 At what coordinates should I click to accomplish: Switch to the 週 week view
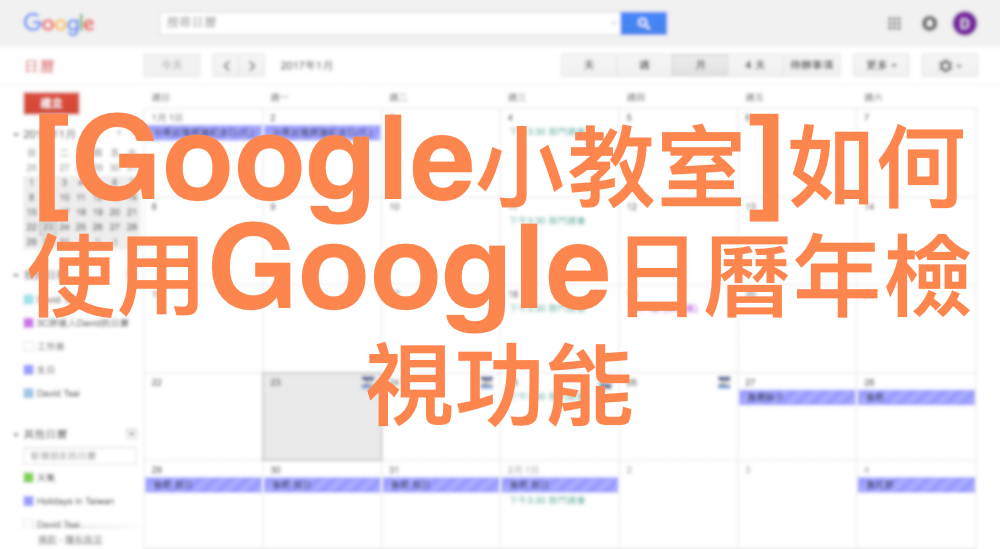pos(644,65)
